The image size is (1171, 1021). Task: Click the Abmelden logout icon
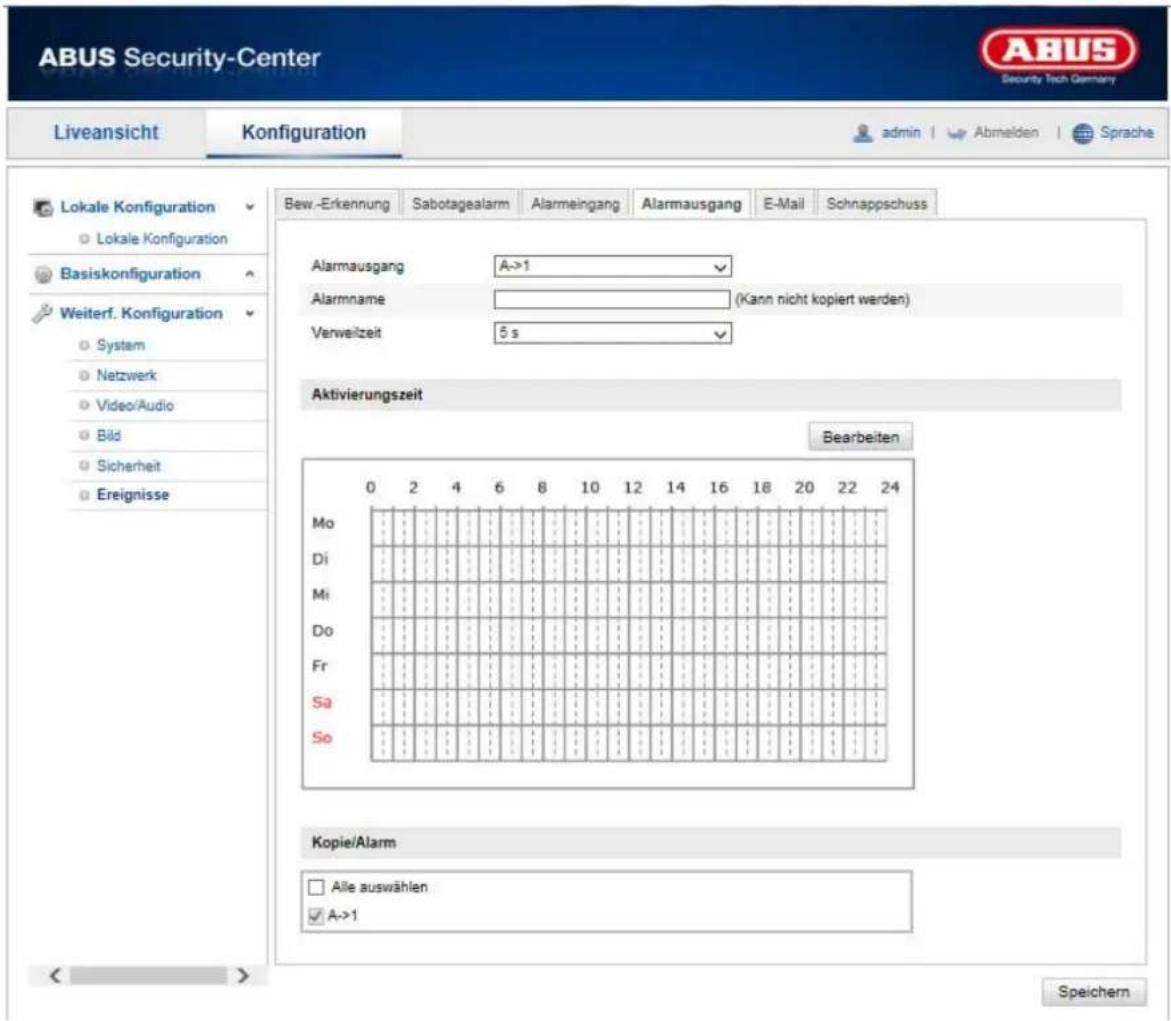coord(957,134)
